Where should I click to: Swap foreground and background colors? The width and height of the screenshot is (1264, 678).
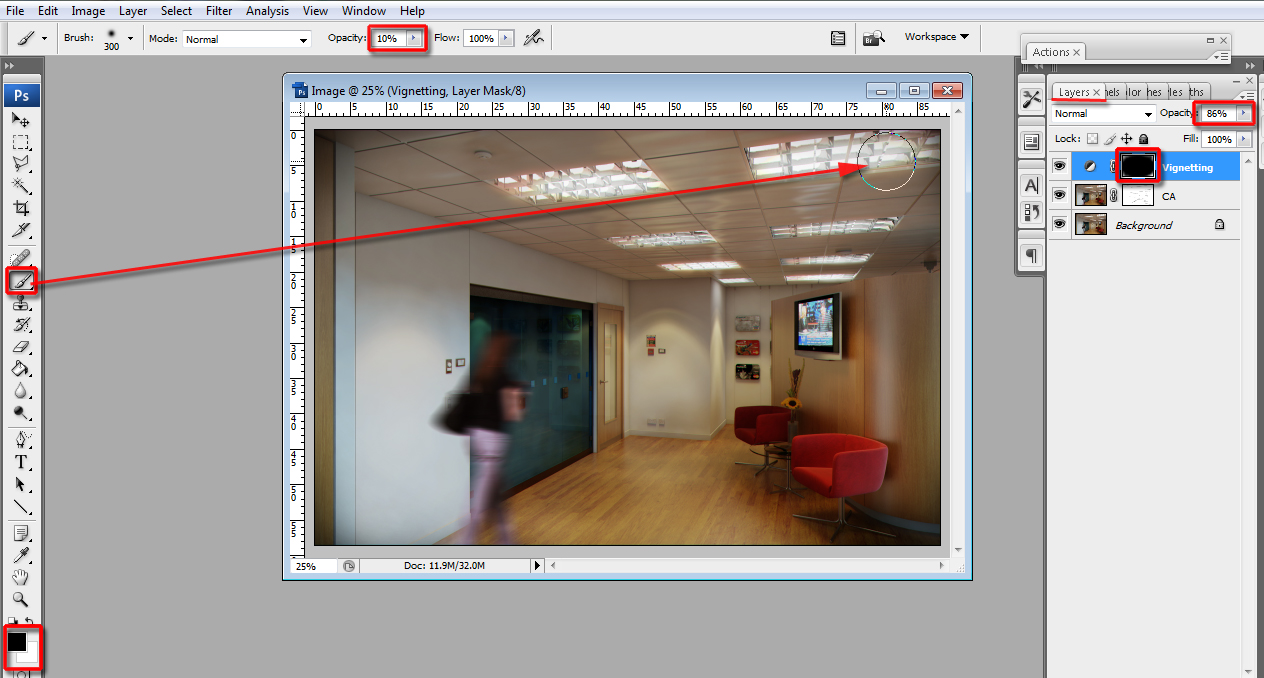[x=30, y=623]
